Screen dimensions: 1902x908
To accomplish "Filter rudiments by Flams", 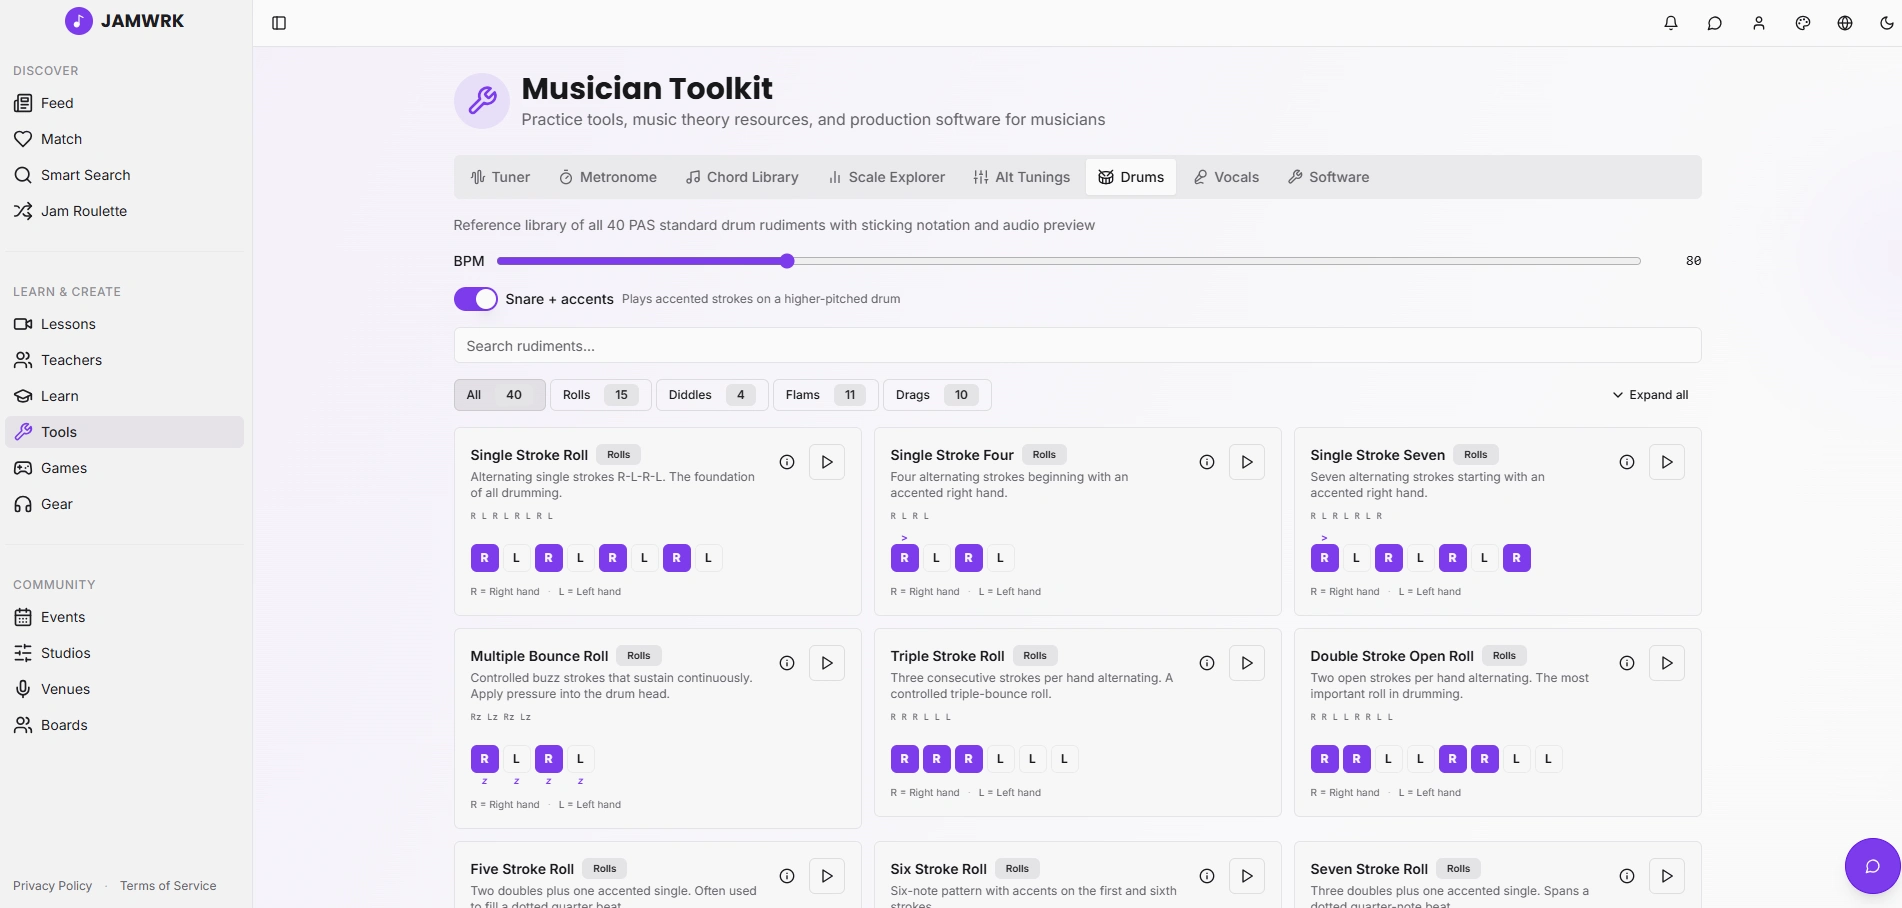I will pyautogui.click(x=826, y=395).
